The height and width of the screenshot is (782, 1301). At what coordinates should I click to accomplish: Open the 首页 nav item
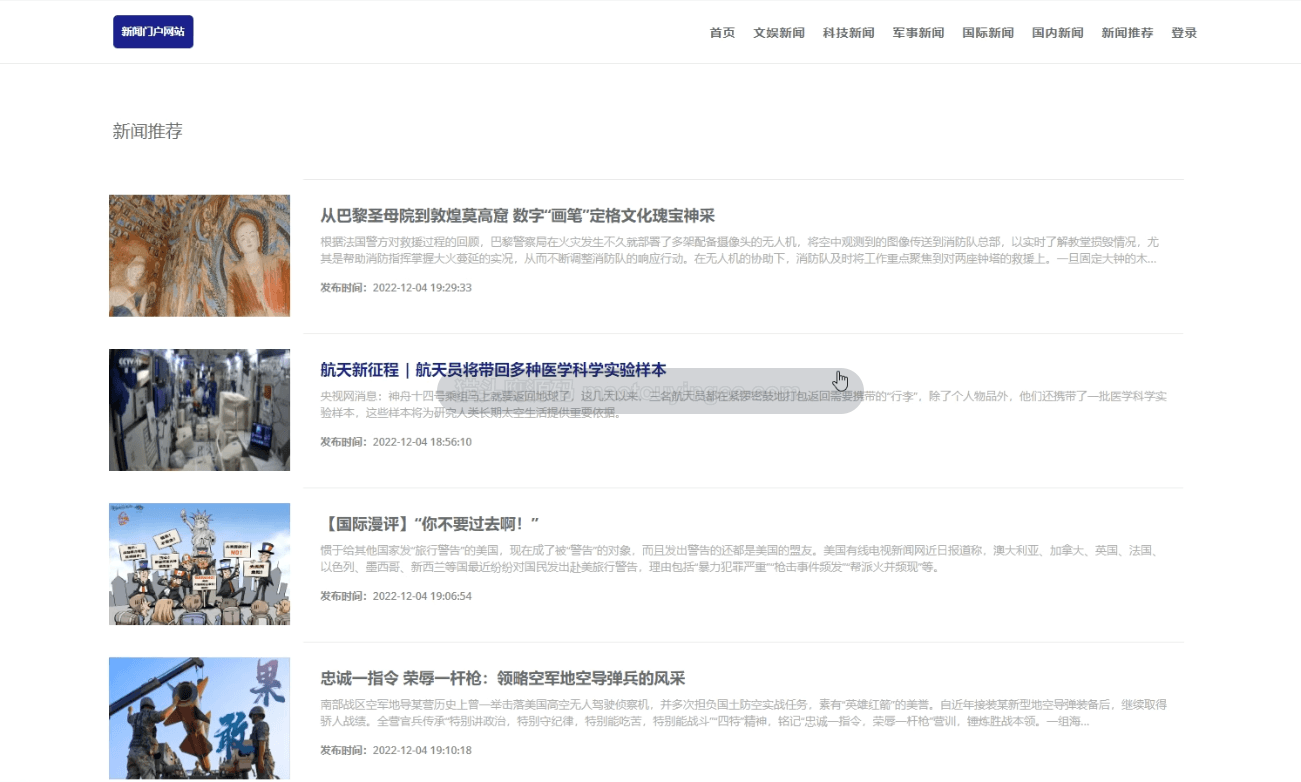click(722, 33)
